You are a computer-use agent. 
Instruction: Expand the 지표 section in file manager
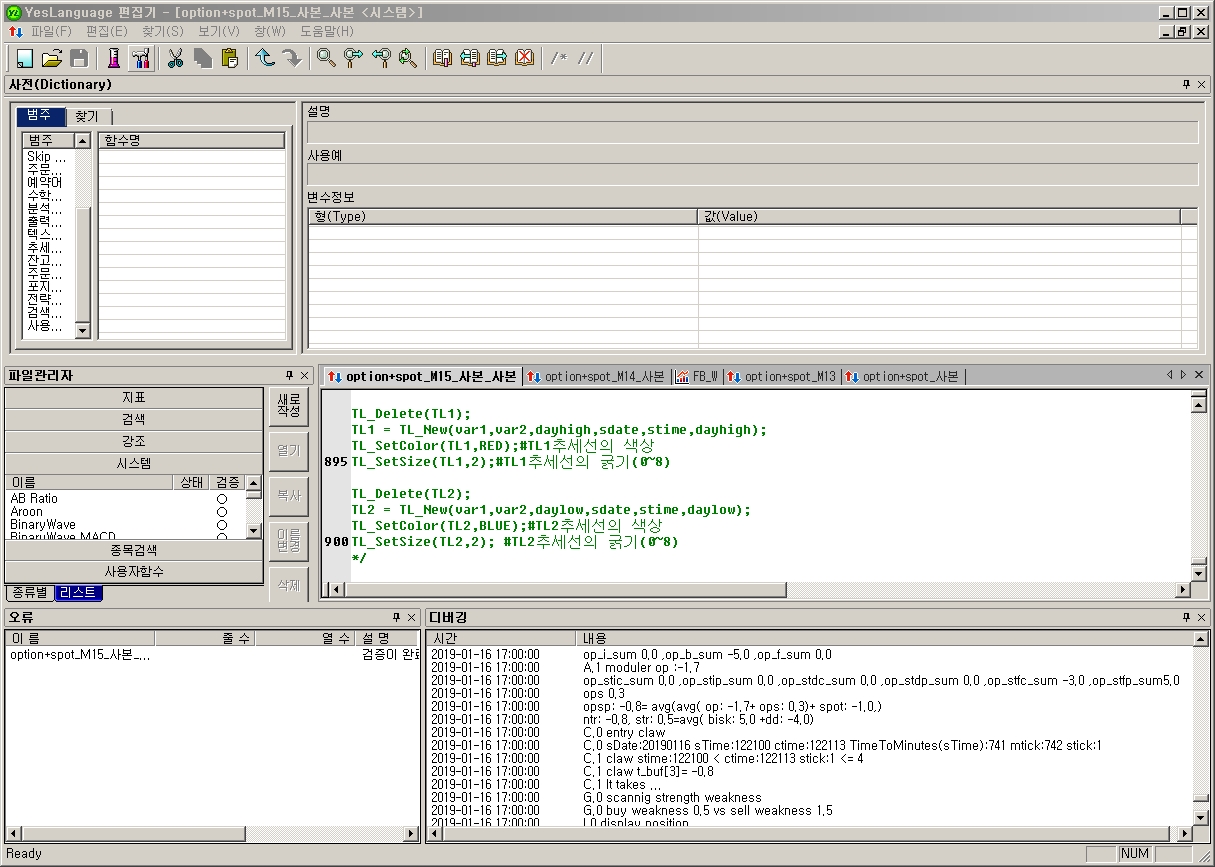point(134,398)
